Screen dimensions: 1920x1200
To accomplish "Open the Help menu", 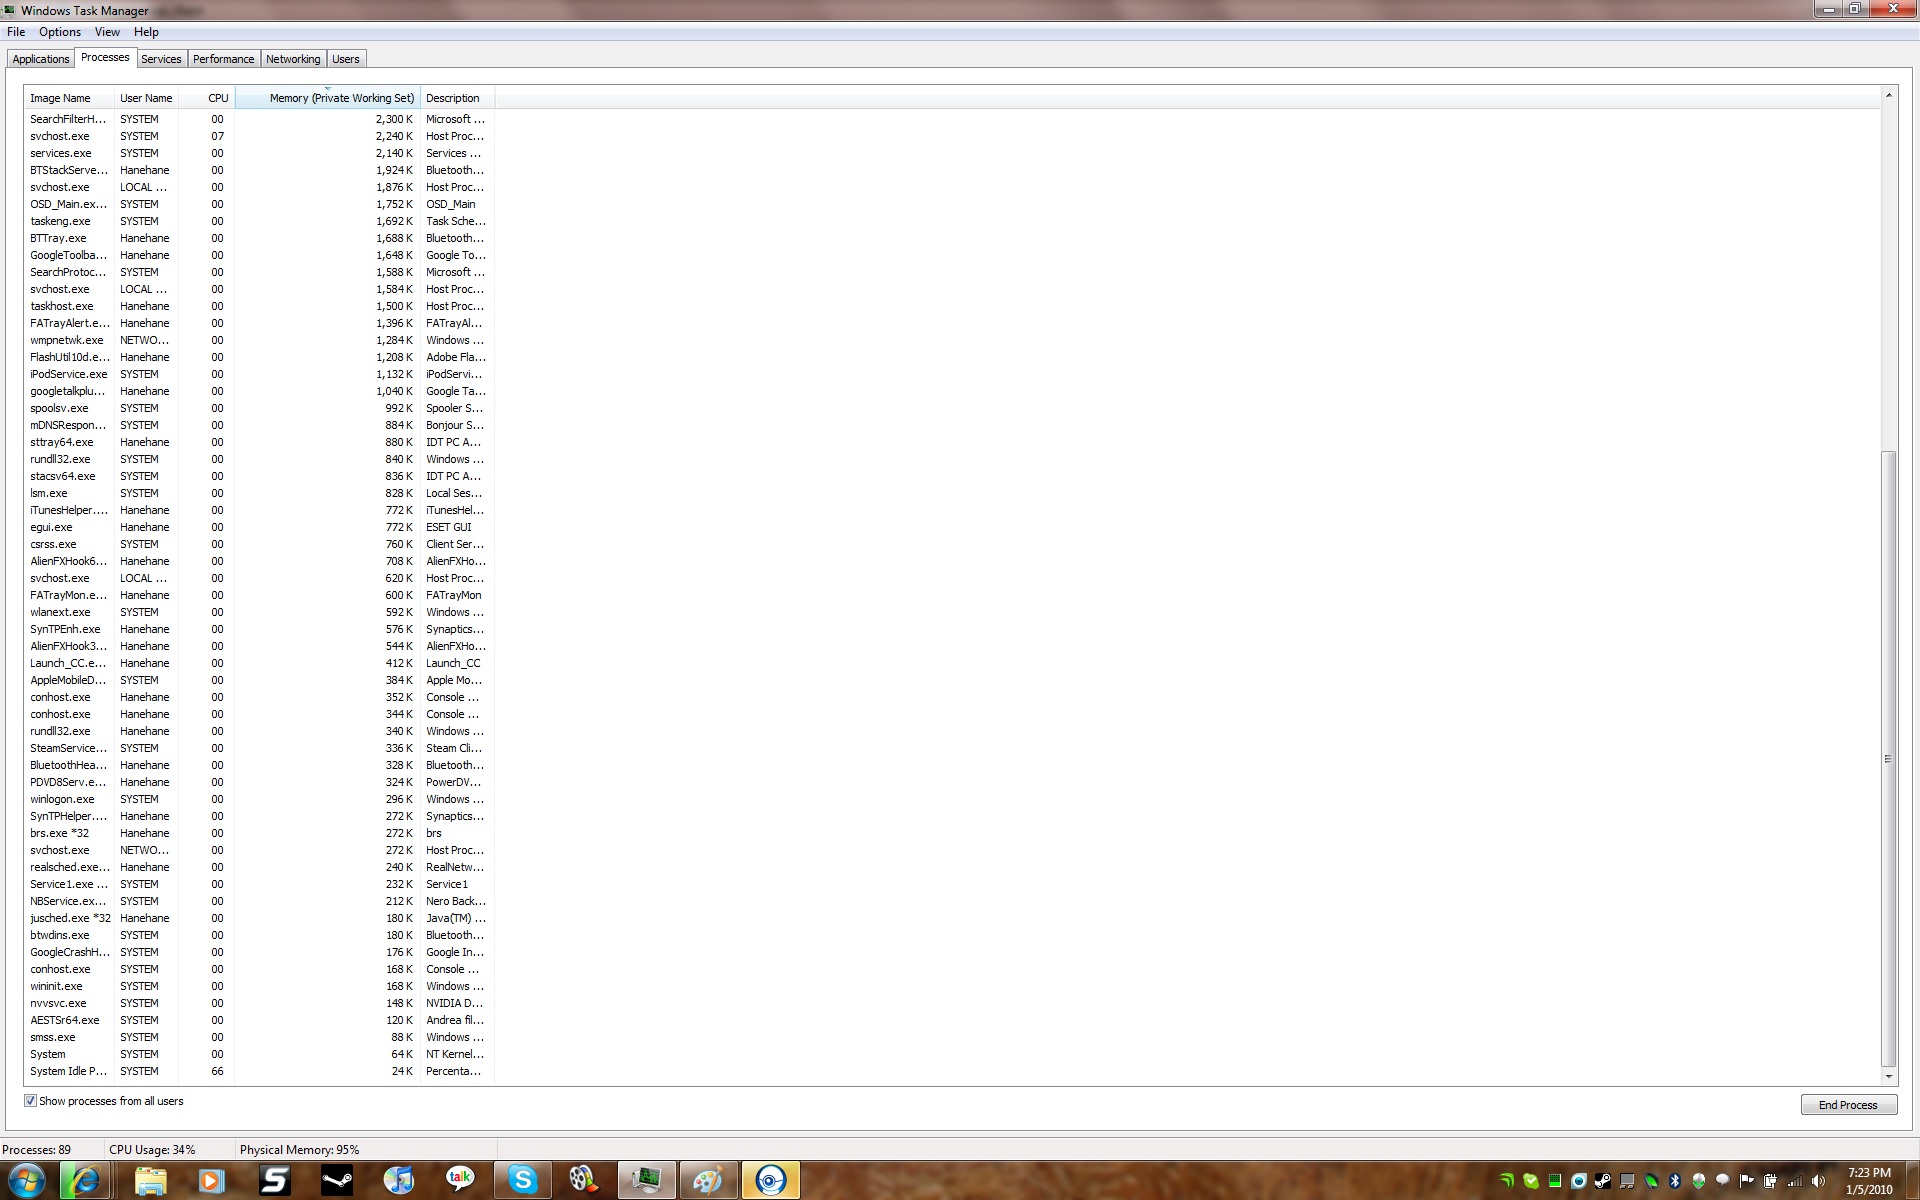I will (146, 32).
